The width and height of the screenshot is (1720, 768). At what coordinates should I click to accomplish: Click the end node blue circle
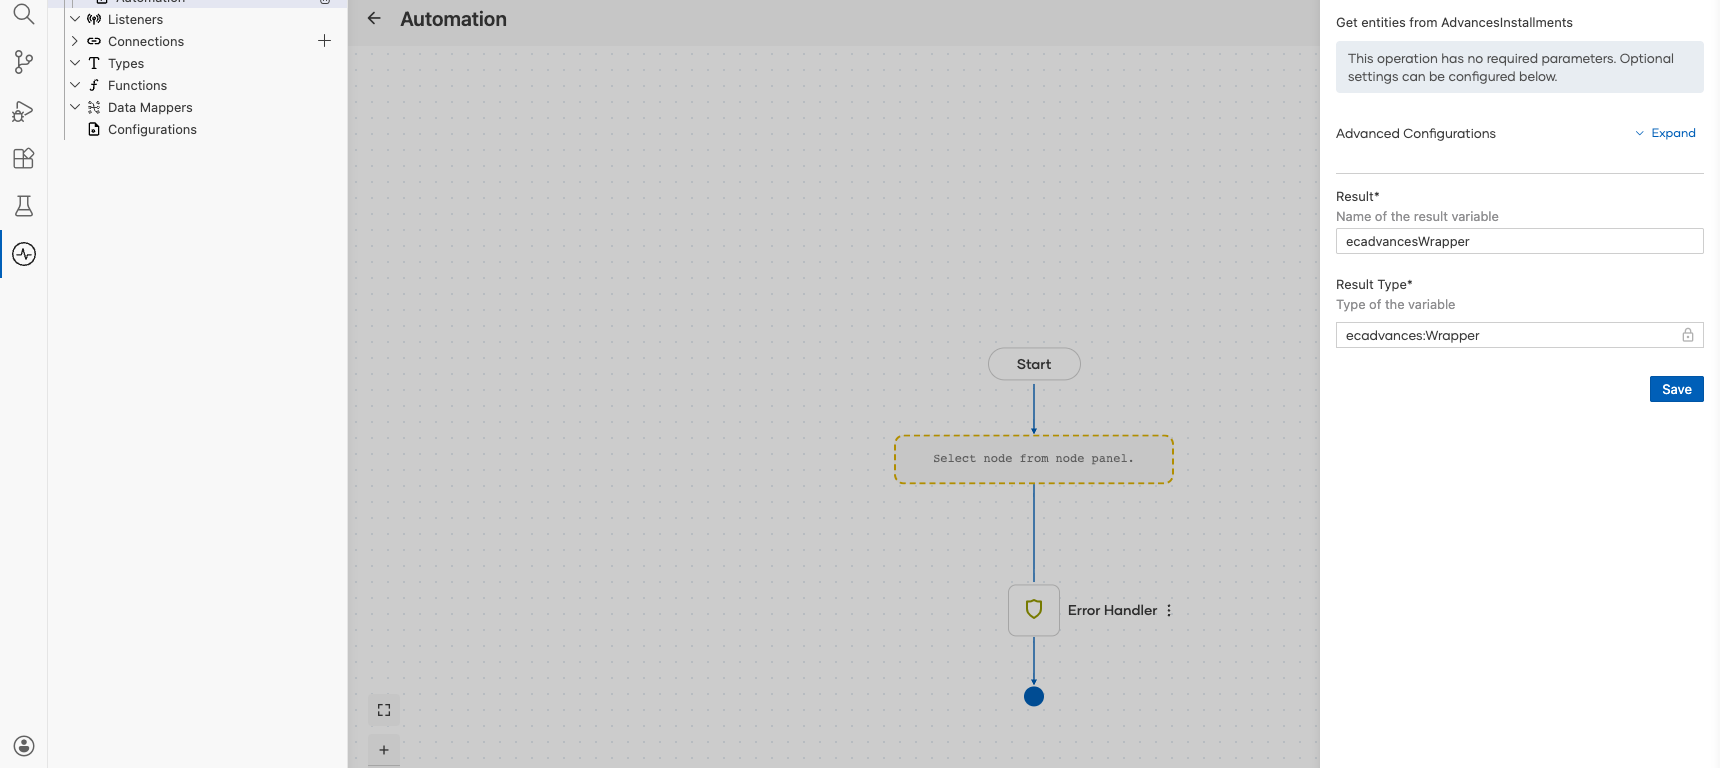tap(1034, 696)
